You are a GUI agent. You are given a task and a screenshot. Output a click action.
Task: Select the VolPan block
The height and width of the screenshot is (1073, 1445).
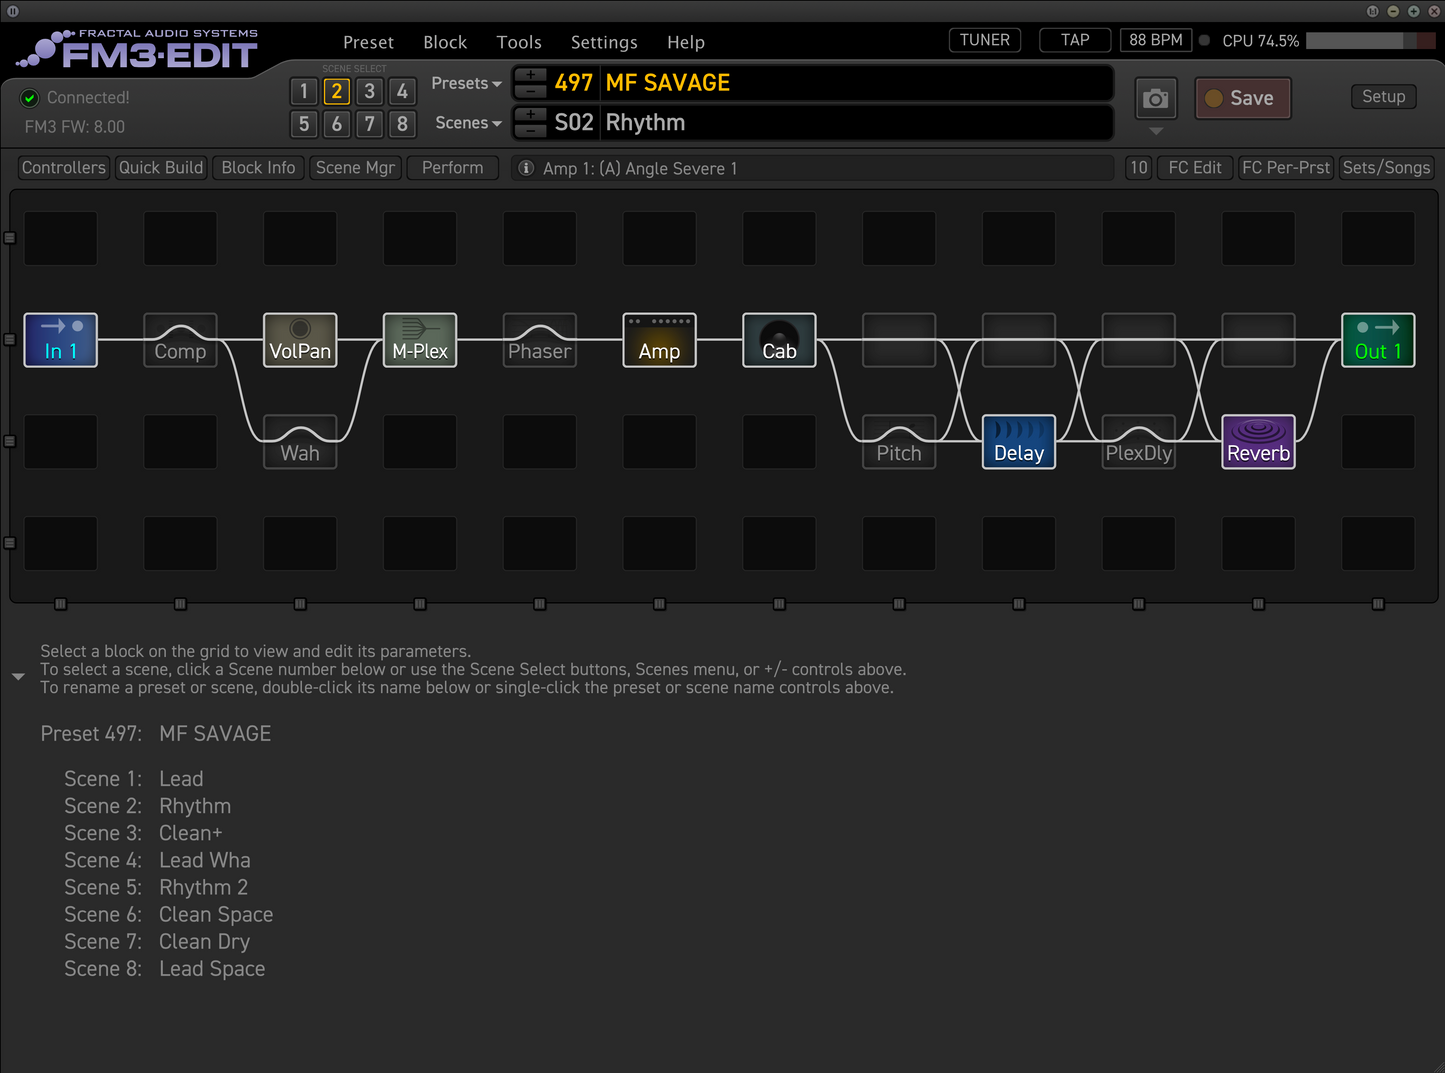300,340
